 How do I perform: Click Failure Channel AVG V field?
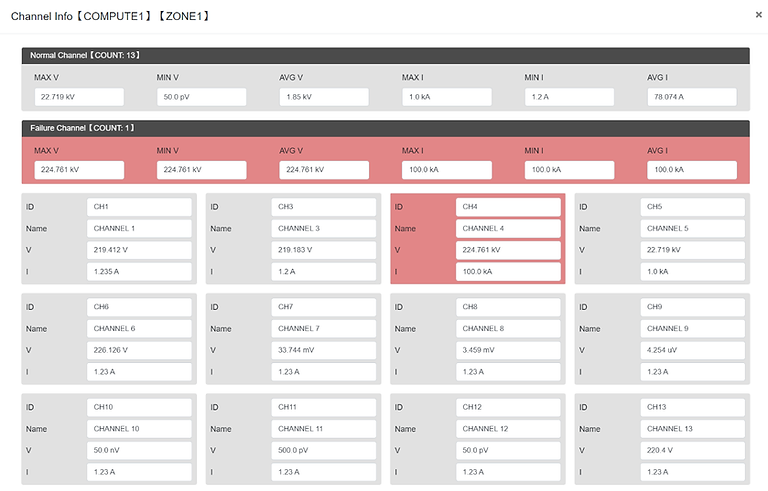(x=324, y=170)
